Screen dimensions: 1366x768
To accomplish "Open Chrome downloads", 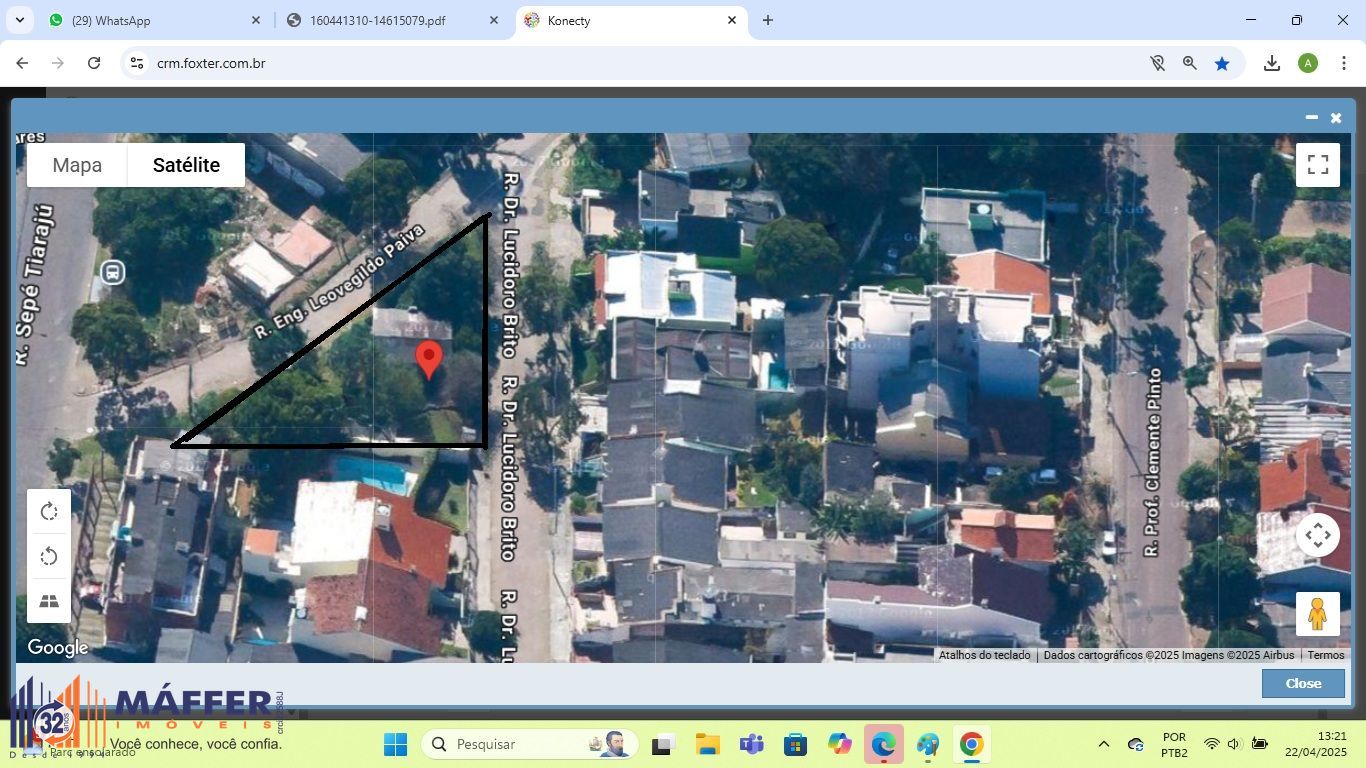I will 1272,63.
